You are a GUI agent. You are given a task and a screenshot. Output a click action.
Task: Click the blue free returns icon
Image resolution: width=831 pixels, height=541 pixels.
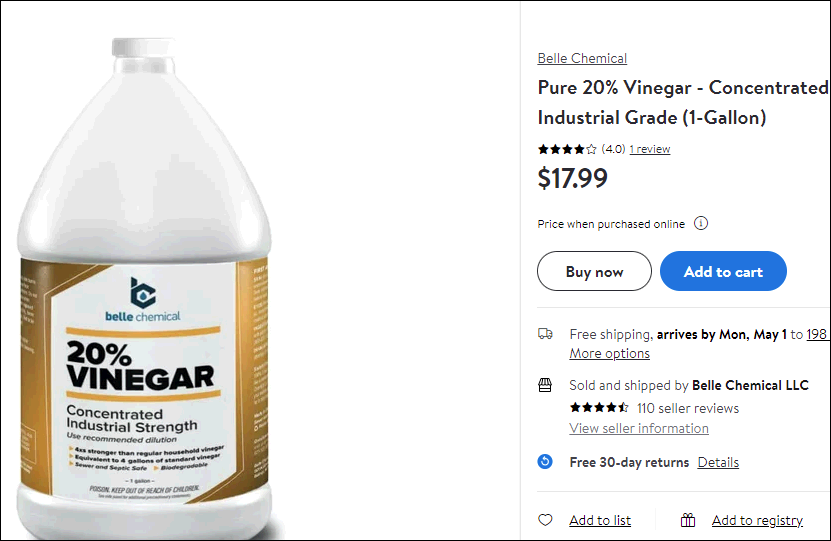click(545, 462)
